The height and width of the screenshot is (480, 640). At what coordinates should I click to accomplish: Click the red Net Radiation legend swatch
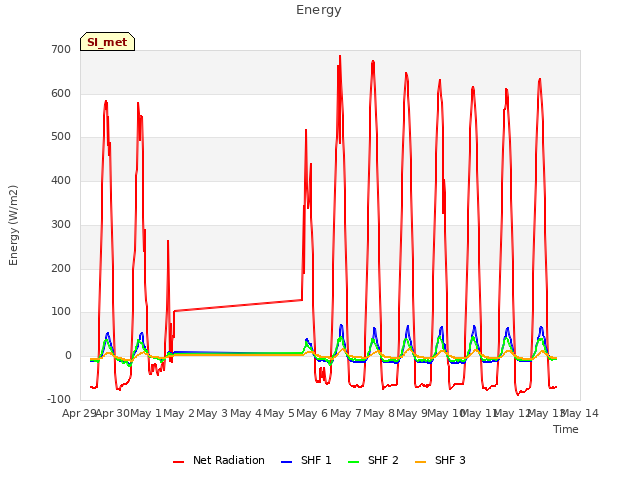click(178, 462)
